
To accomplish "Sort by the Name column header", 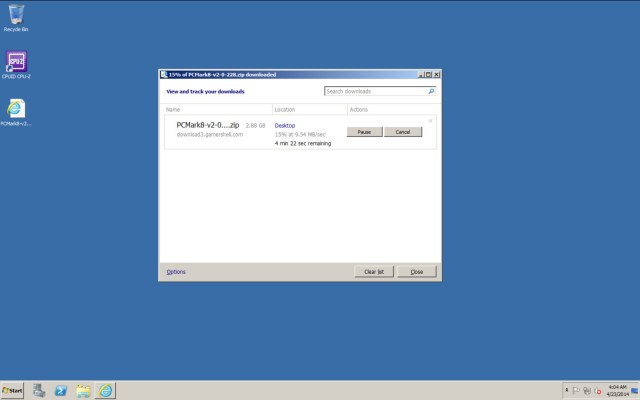I will [x=217, y=109].
